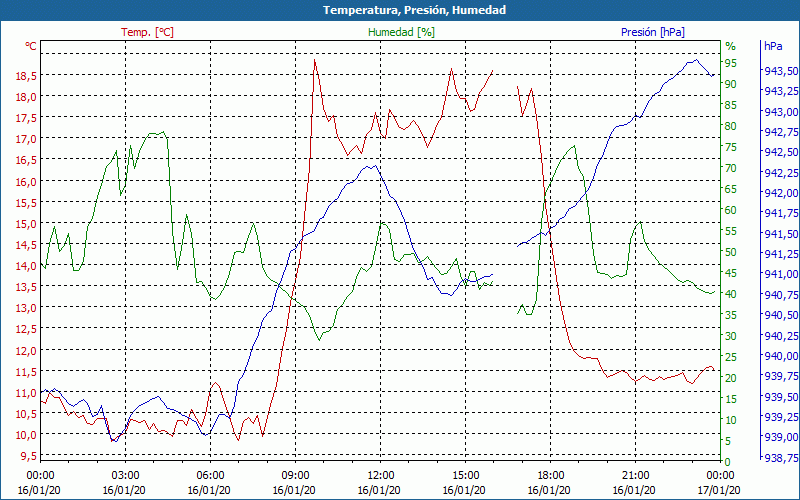800x500 pixels.
Task: Select the green '65' humidity tick label
Action: click(x=731, y=189)
